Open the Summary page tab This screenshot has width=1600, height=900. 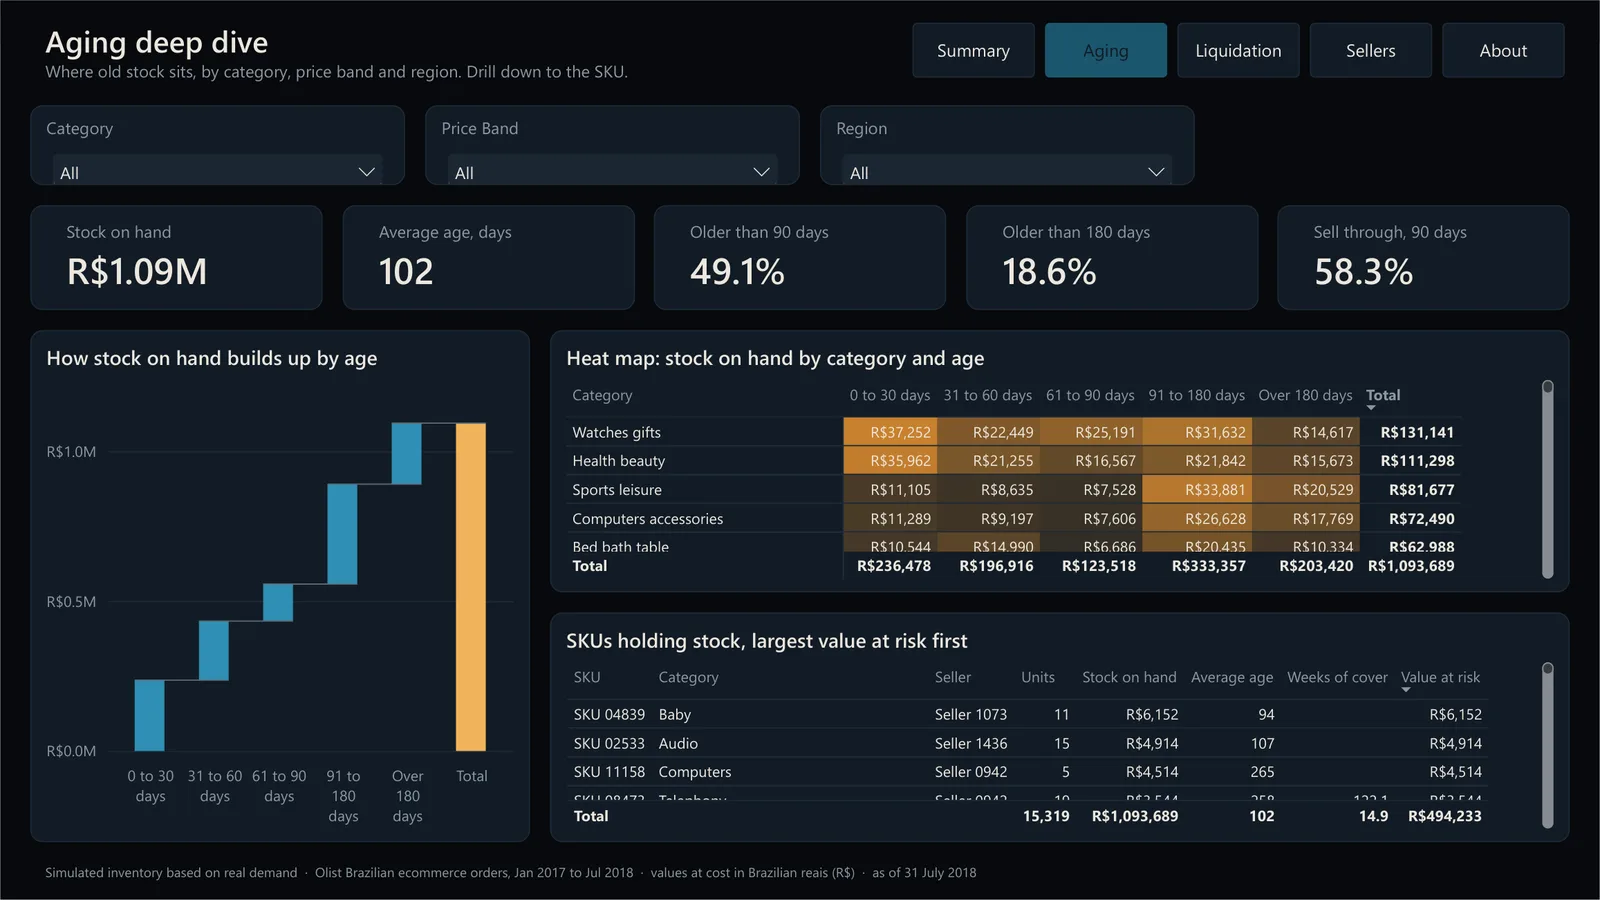tap(973, 50)
